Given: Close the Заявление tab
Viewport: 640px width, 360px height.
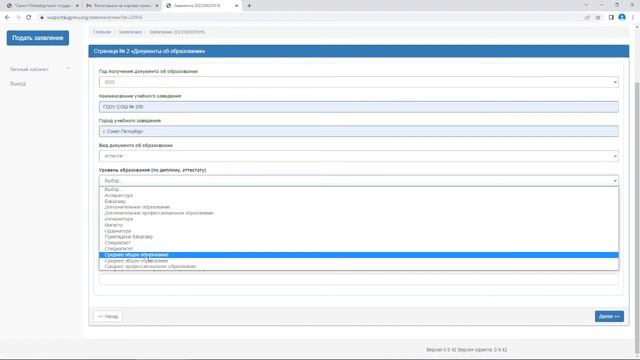Looking at the screenshot, I should click(x=236, y=6).
